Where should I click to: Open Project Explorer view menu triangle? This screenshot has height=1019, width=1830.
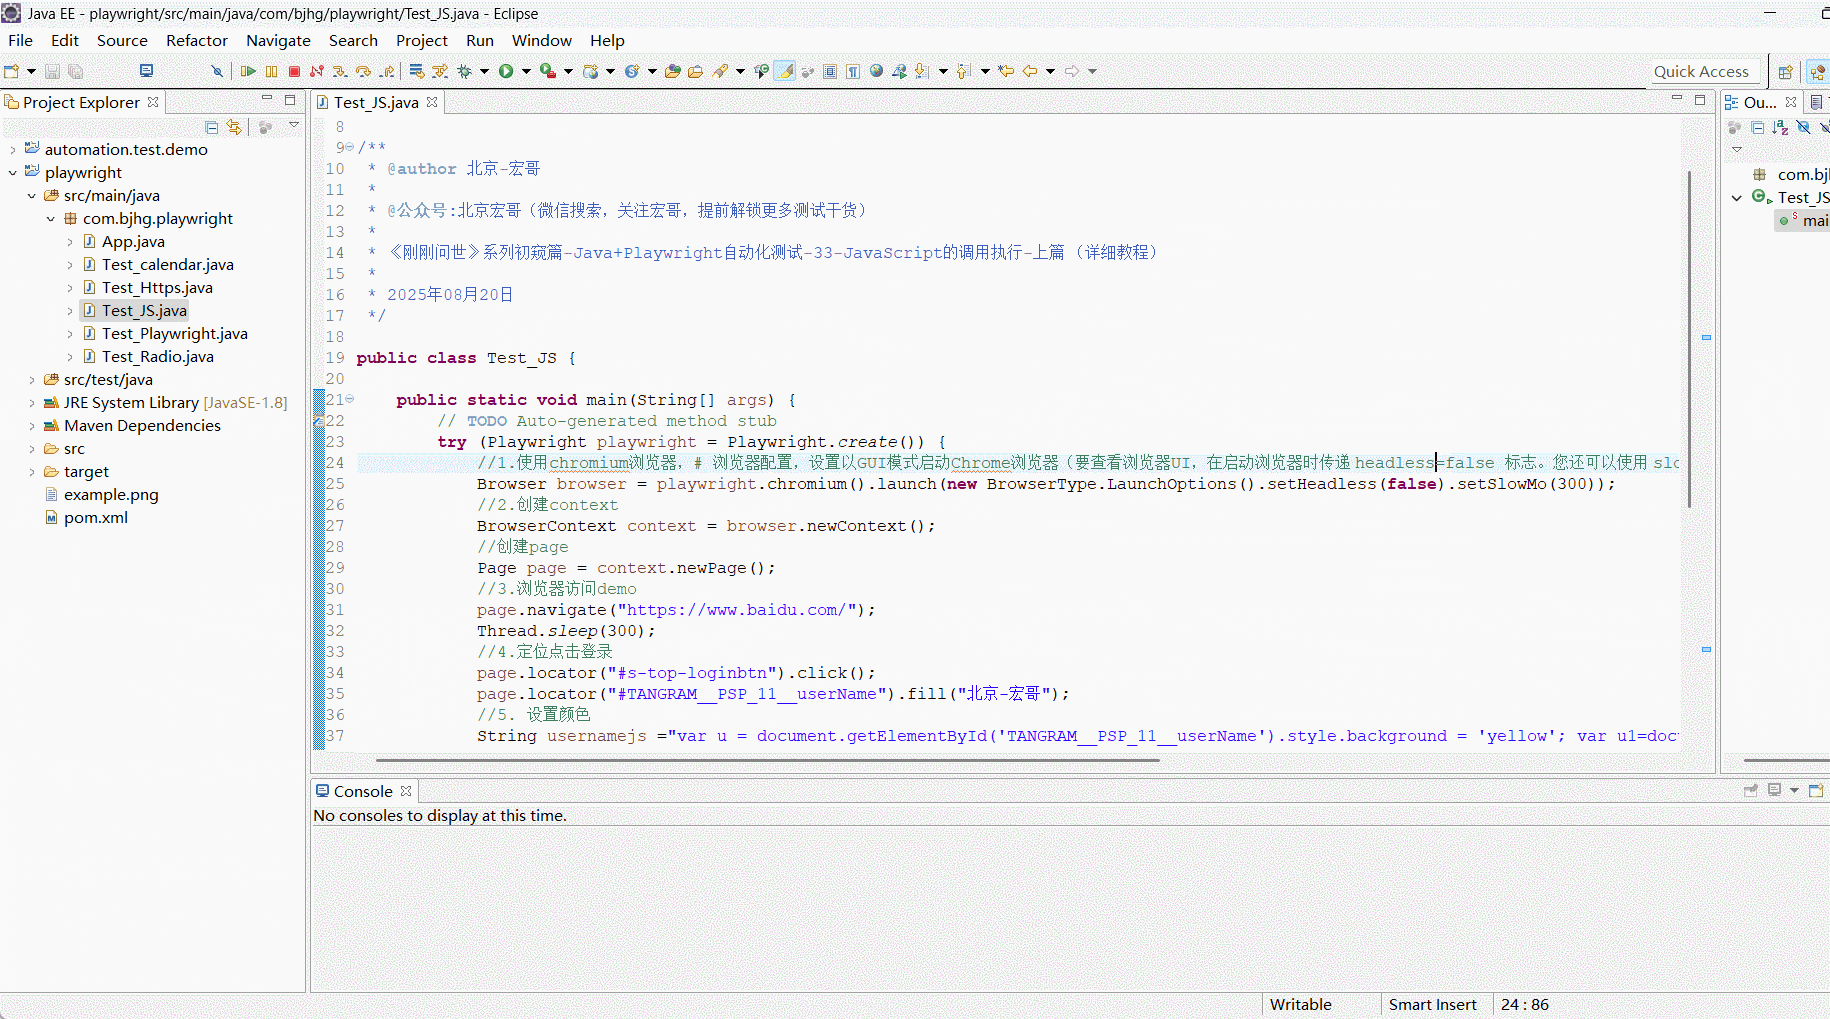coord(294,126)
